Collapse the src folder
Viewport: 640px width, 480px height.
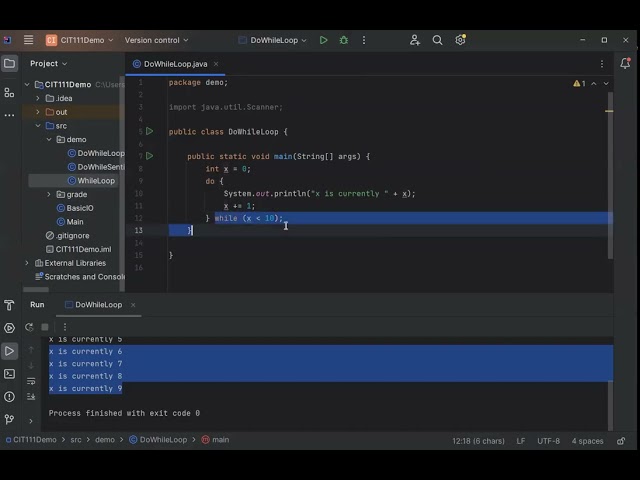(x=38, y=126)
